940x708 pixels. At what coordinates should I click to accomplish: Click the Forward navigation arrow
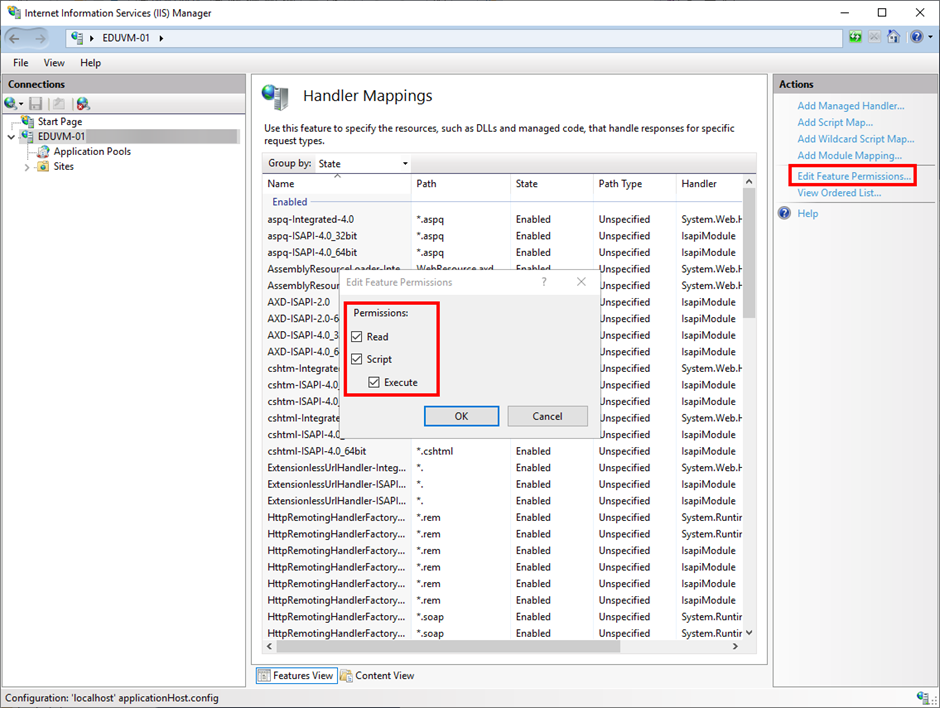pos(40,38)
